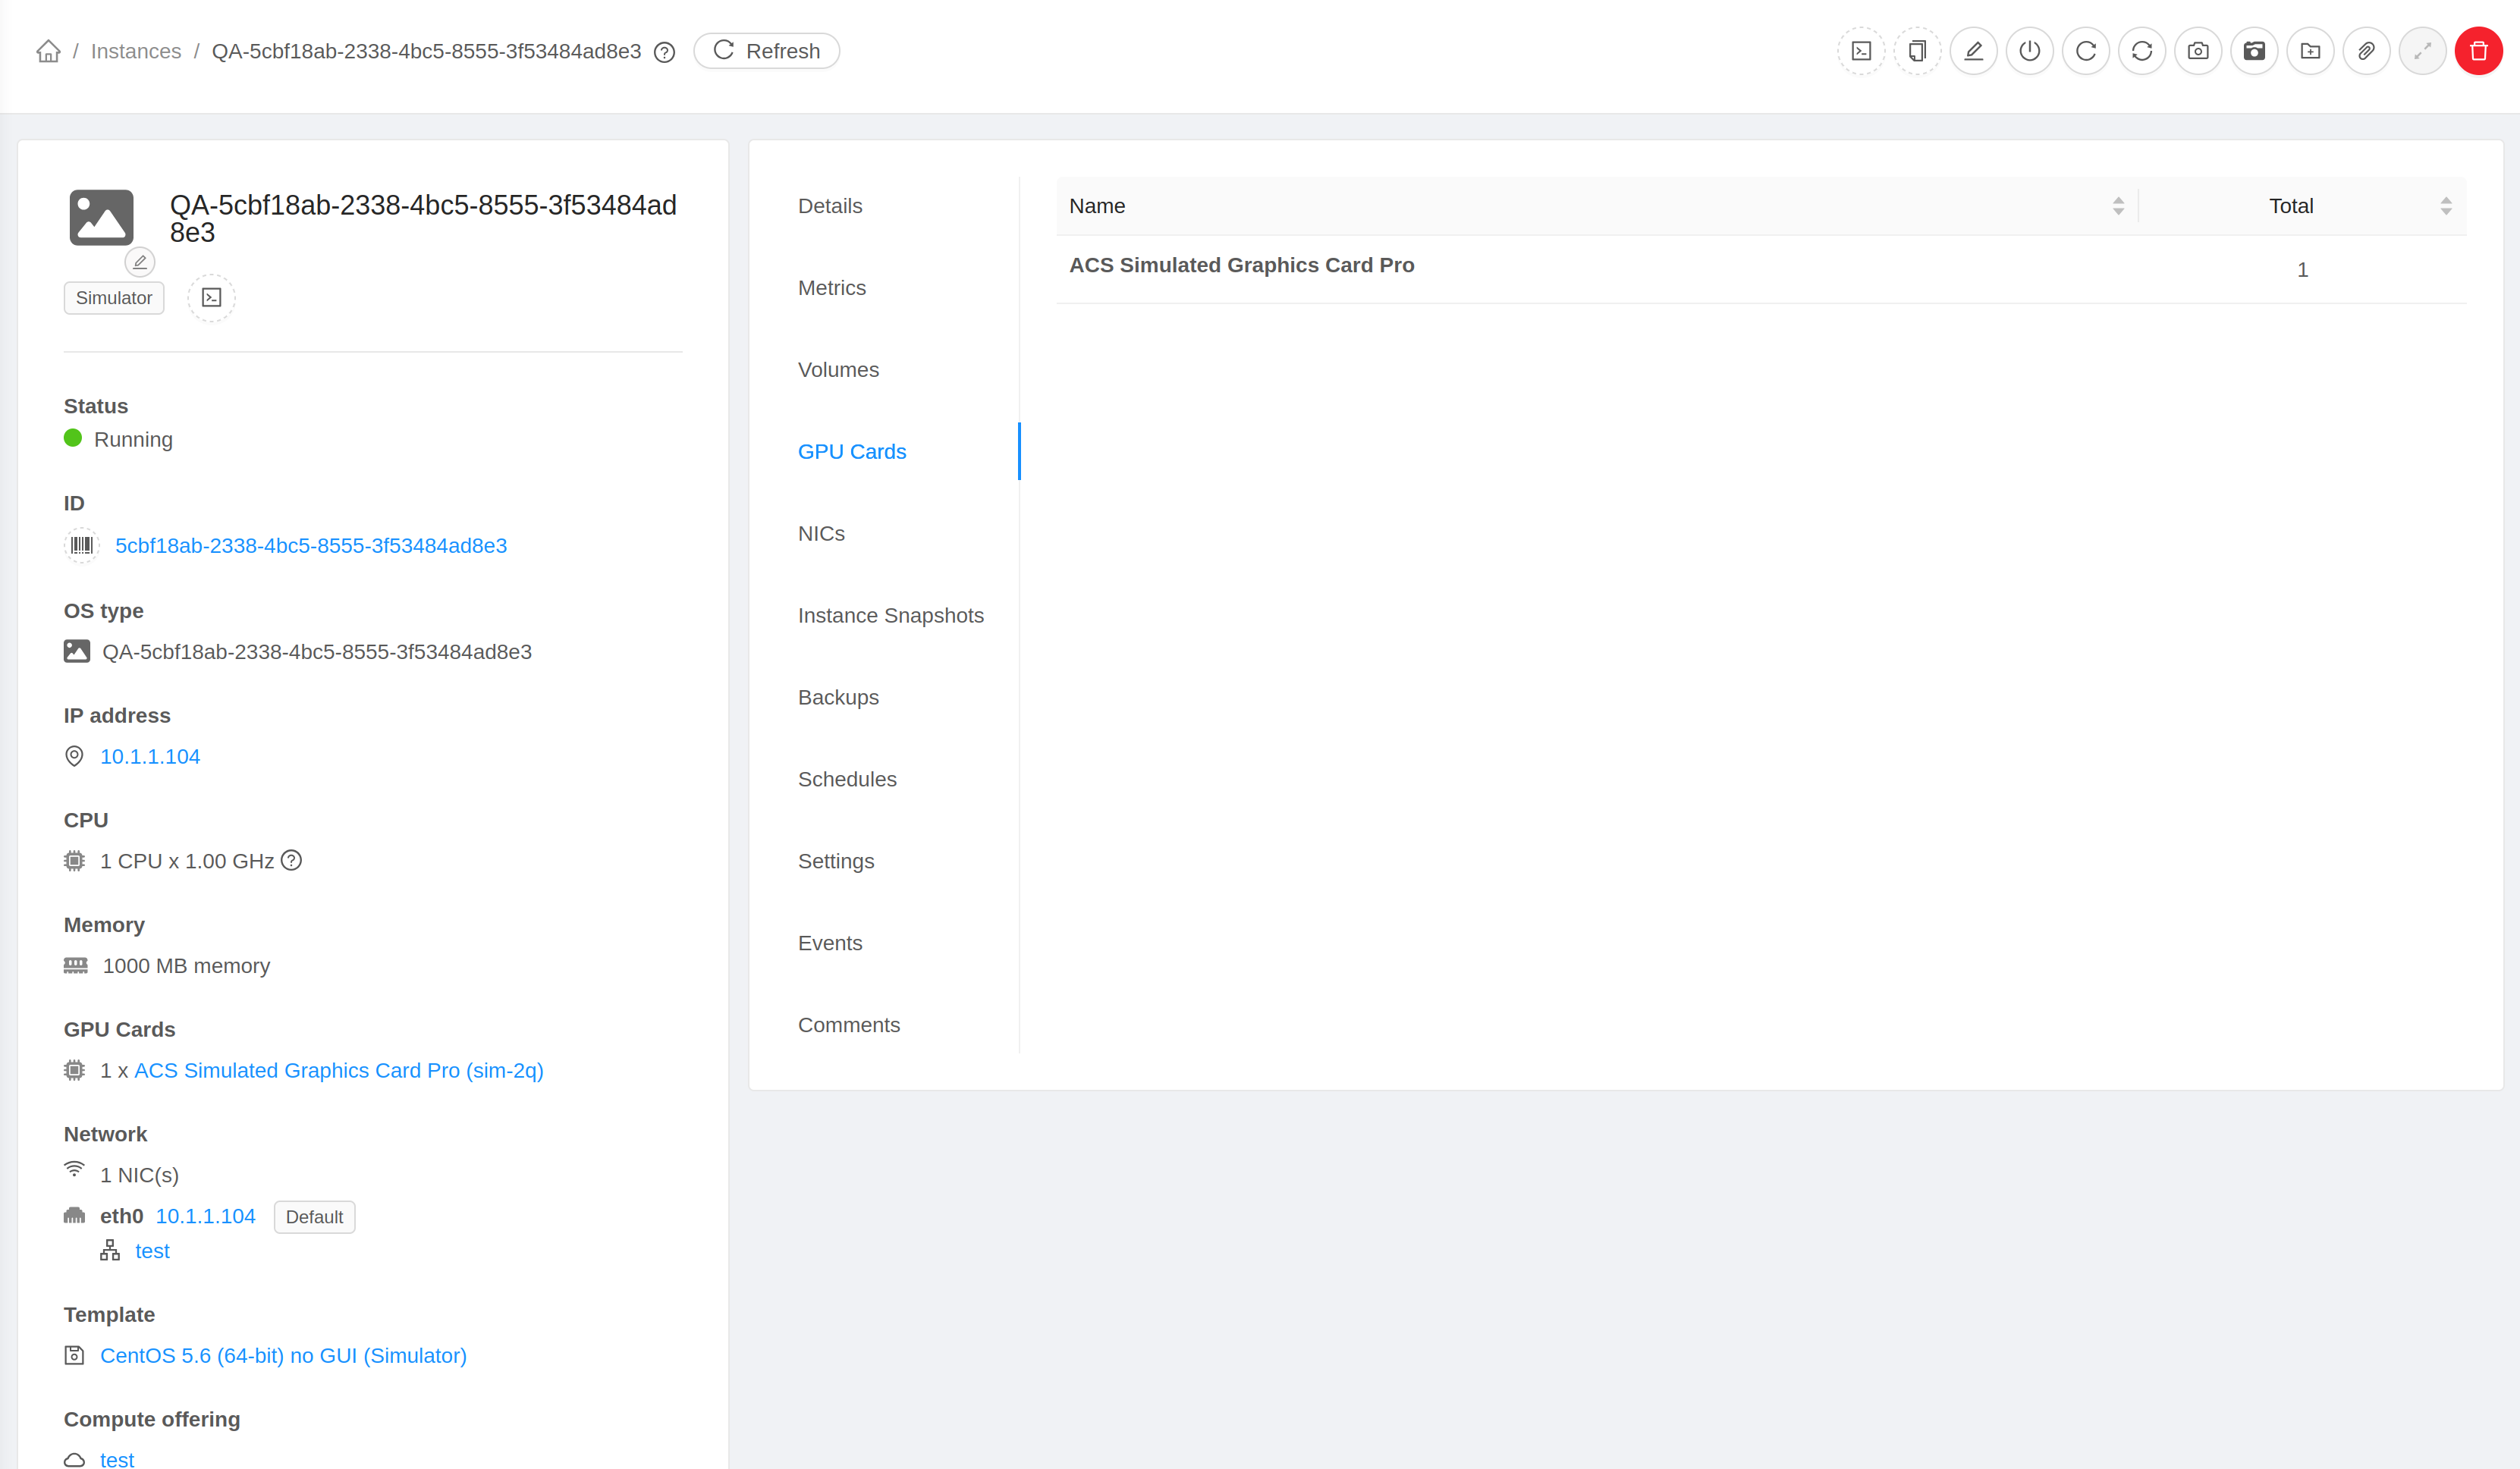Screen dimensions: 2520x1469
Task: Open the Instance Snapshots tab
Action: tap(891, 616)
